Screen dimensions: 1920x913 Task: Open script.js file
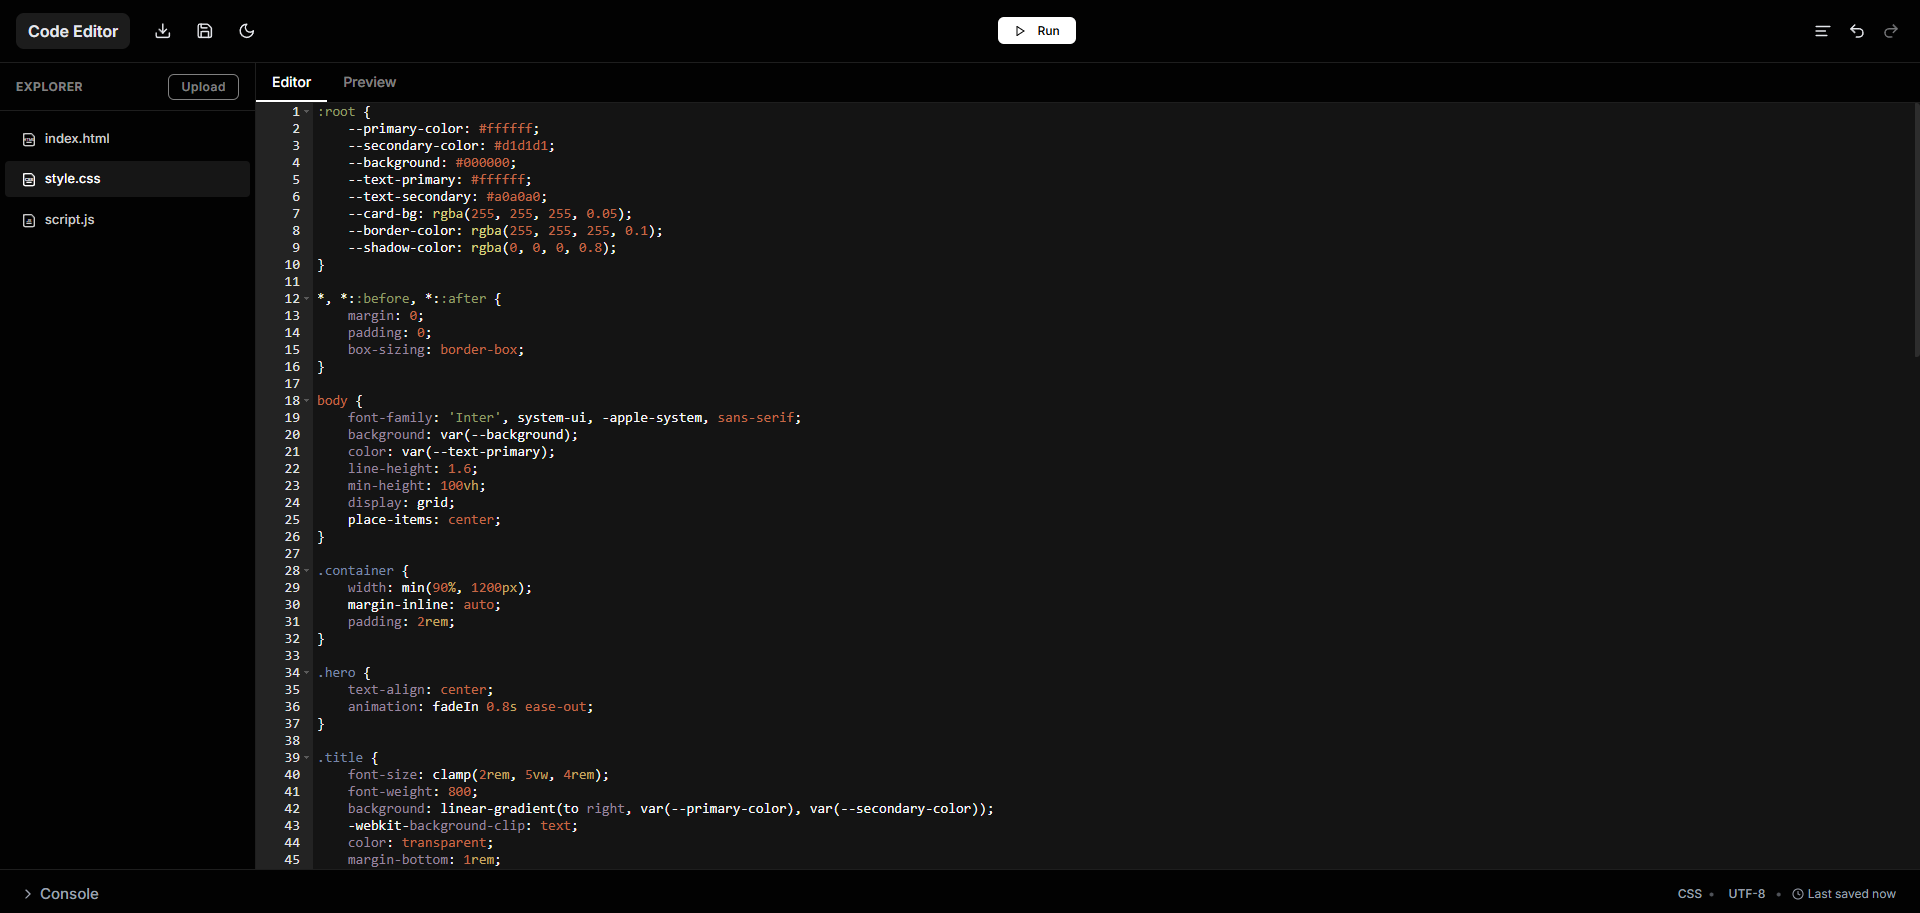127,220
